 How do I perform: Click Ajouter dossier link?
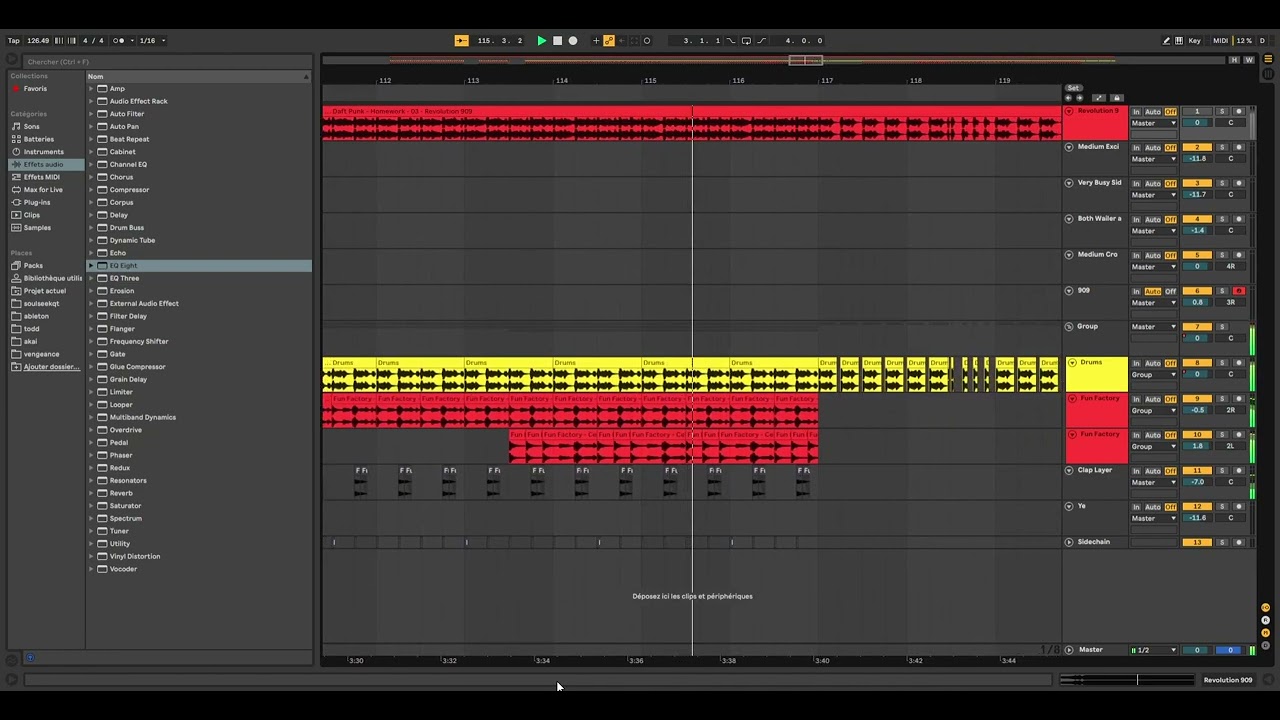(x=51, y=367)
